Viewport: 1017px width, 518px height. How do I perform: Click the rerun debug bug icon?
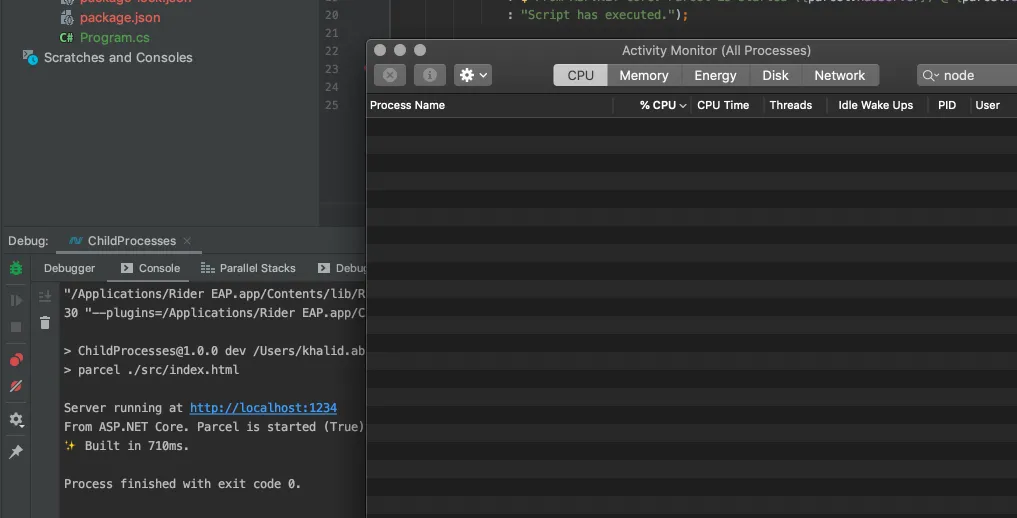click(16, 268)
